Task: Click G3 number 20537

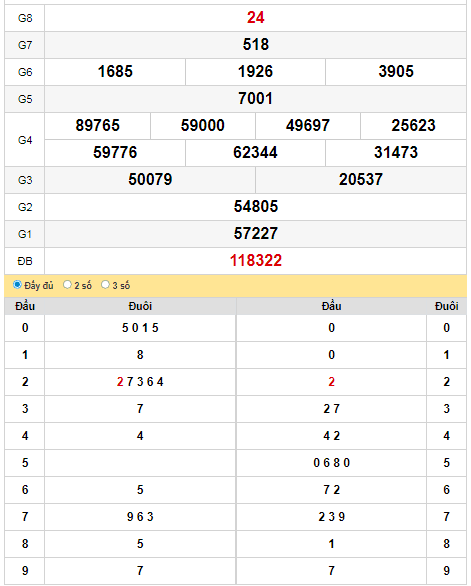Action: point(361,179)
